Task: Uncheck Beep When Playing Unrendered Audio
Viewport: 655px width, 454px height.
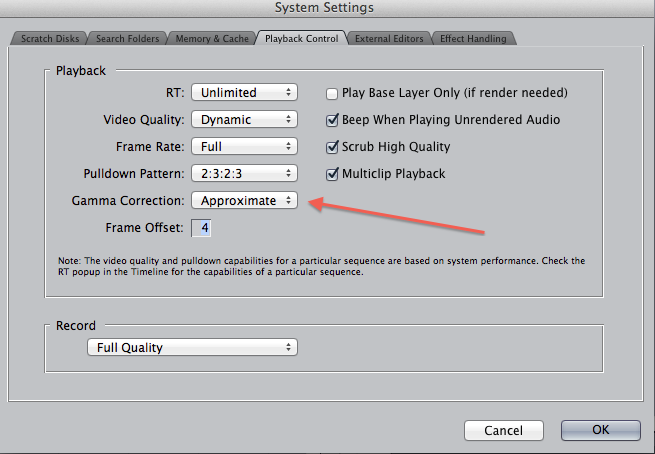Action: point(332,120)
